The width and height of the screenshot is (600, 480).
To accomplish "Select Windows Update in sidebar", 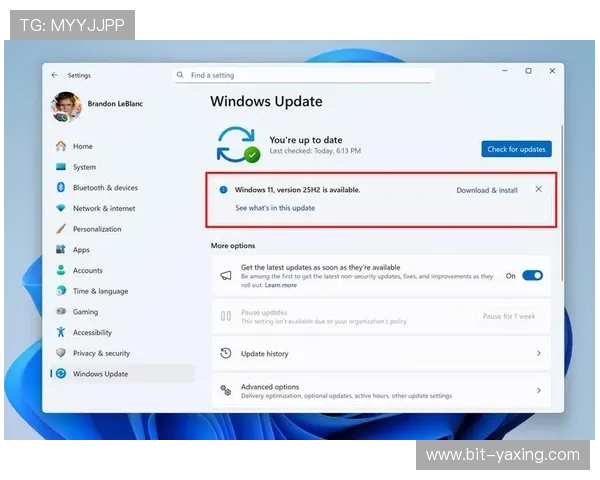I will [x=100, y=374].
